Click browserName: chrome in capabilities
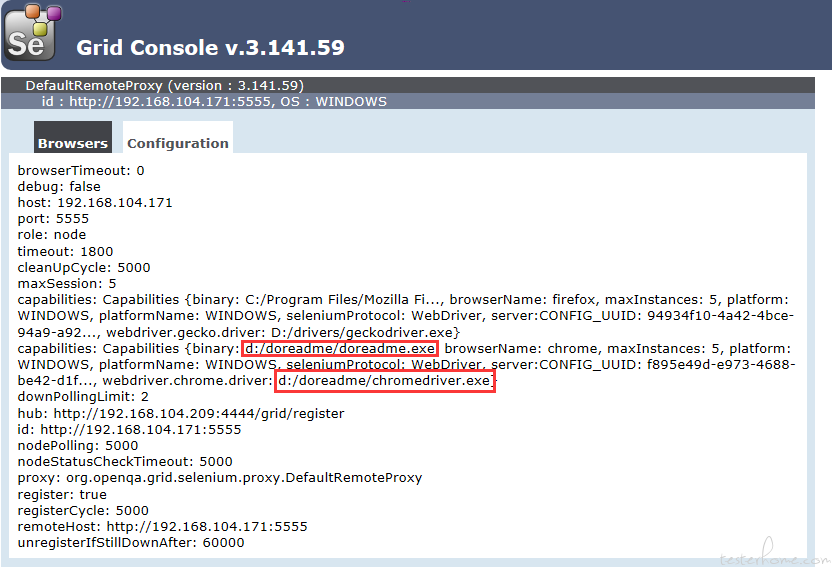832x577 pixels. [x=523, y=349]
